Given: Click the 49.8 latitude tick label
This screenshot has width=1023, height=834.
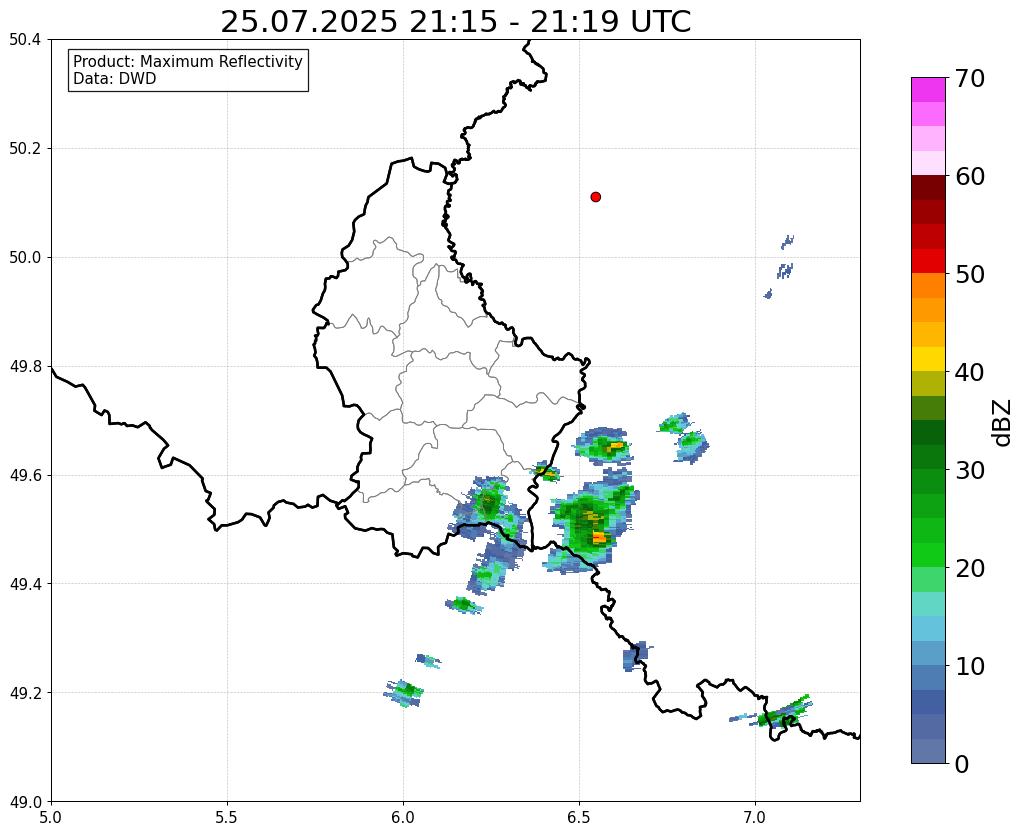Looking at the screenshot, I should 25,367.
